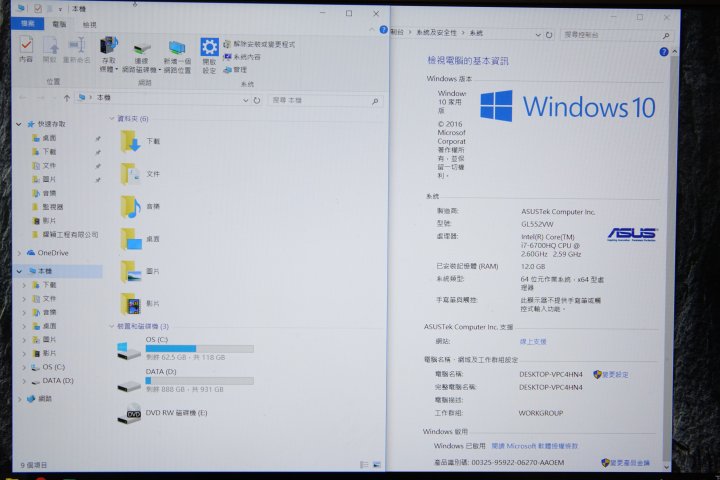Select the large 下載 downloads folder icon
Screen dimensions: 720x480
click(x=130, y=141)
